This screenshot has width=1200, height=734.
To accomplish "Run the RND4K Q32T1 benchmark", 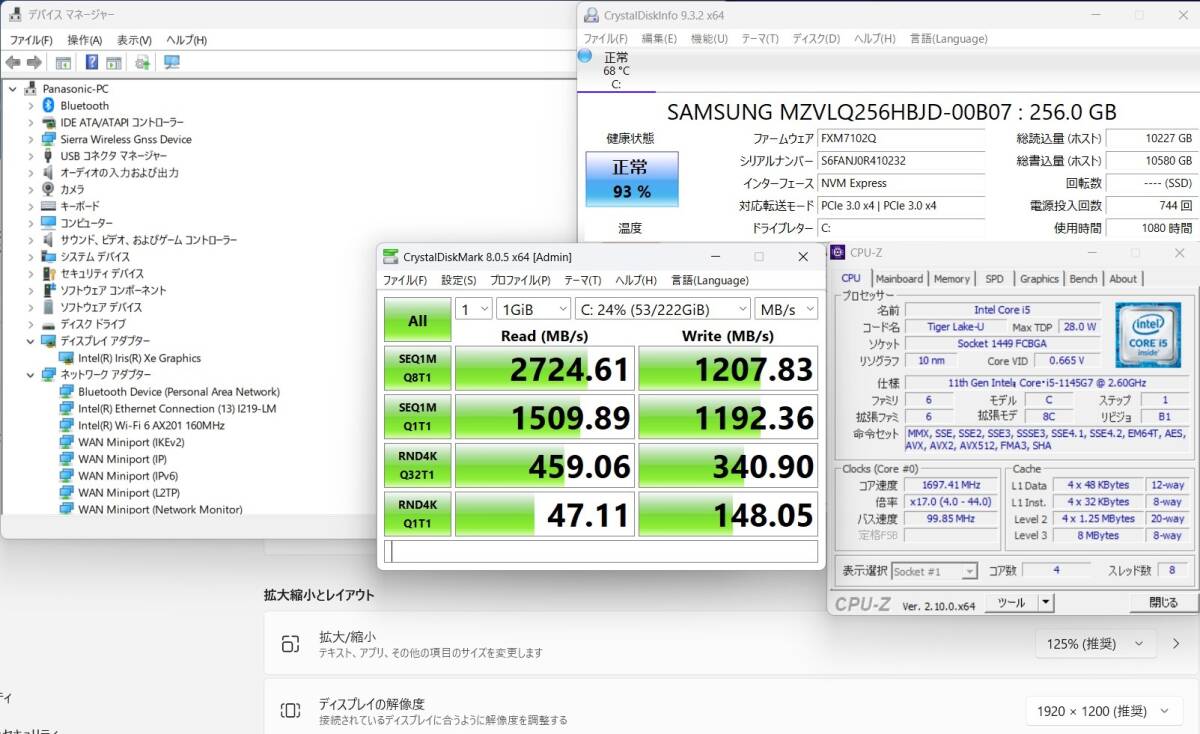I will [417, 466].
